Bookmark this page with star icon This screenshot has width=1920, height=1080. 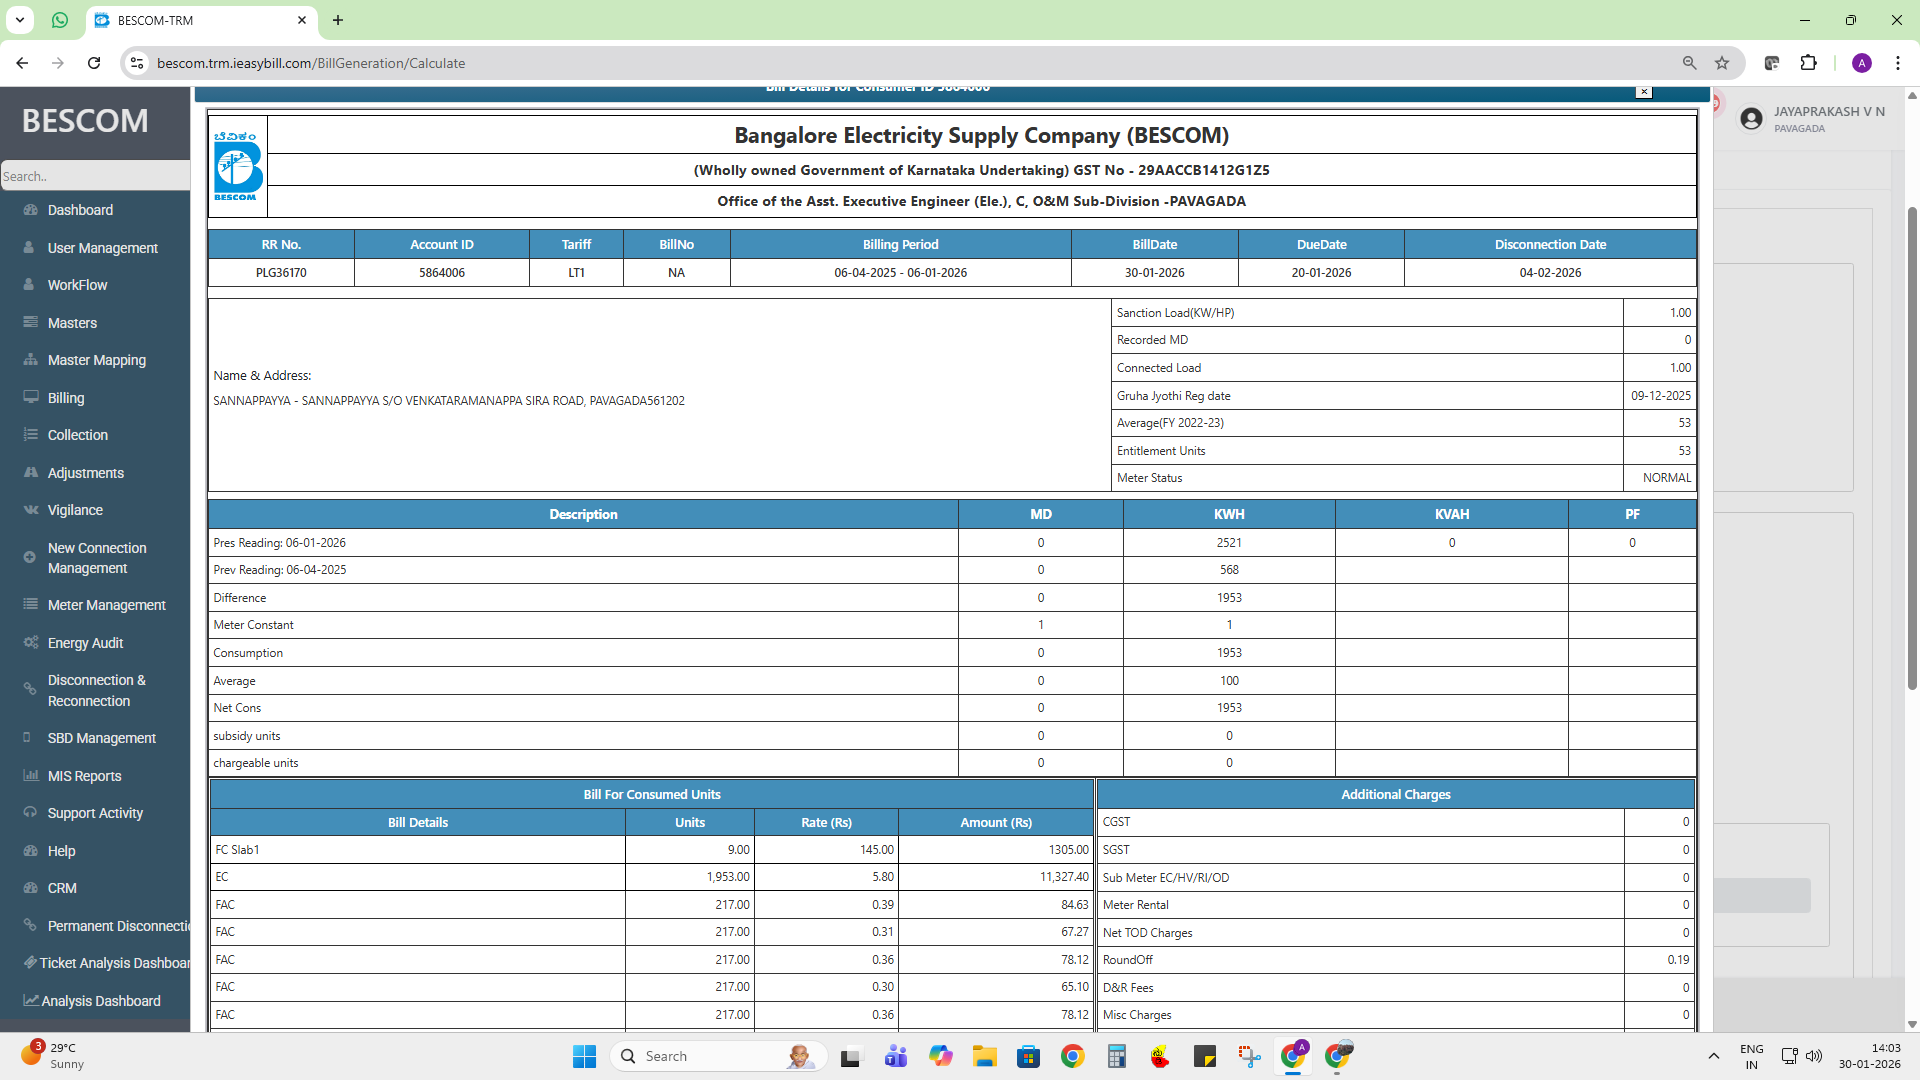tap(1722, 63)
